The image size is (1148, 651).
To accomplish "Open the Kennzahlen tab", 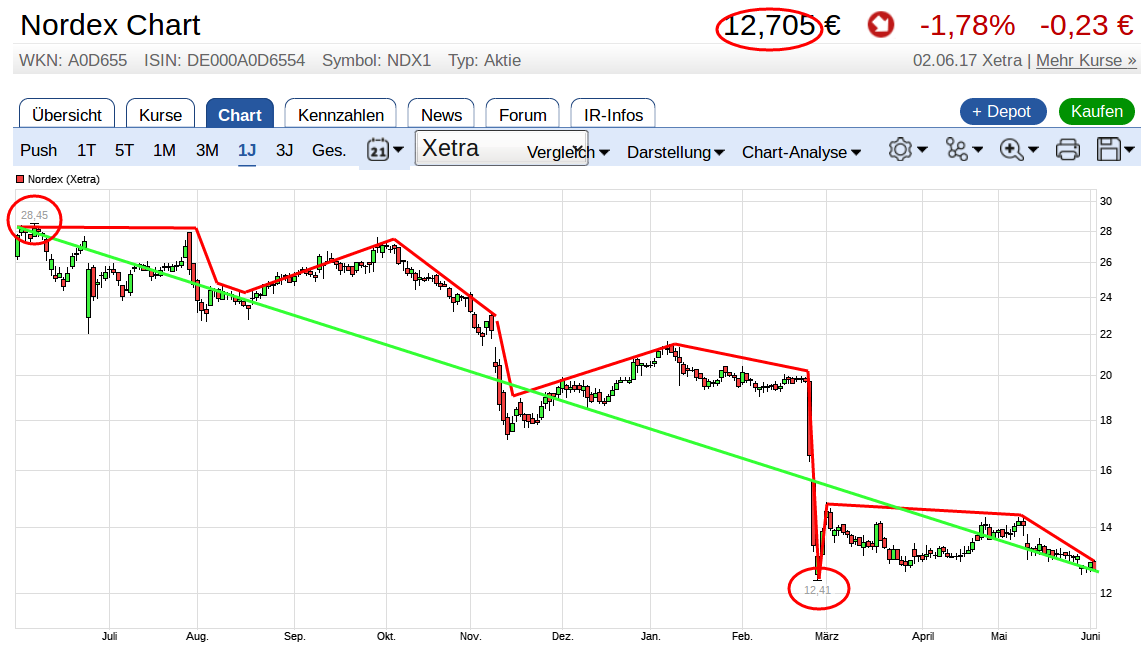I will point(340,114).
